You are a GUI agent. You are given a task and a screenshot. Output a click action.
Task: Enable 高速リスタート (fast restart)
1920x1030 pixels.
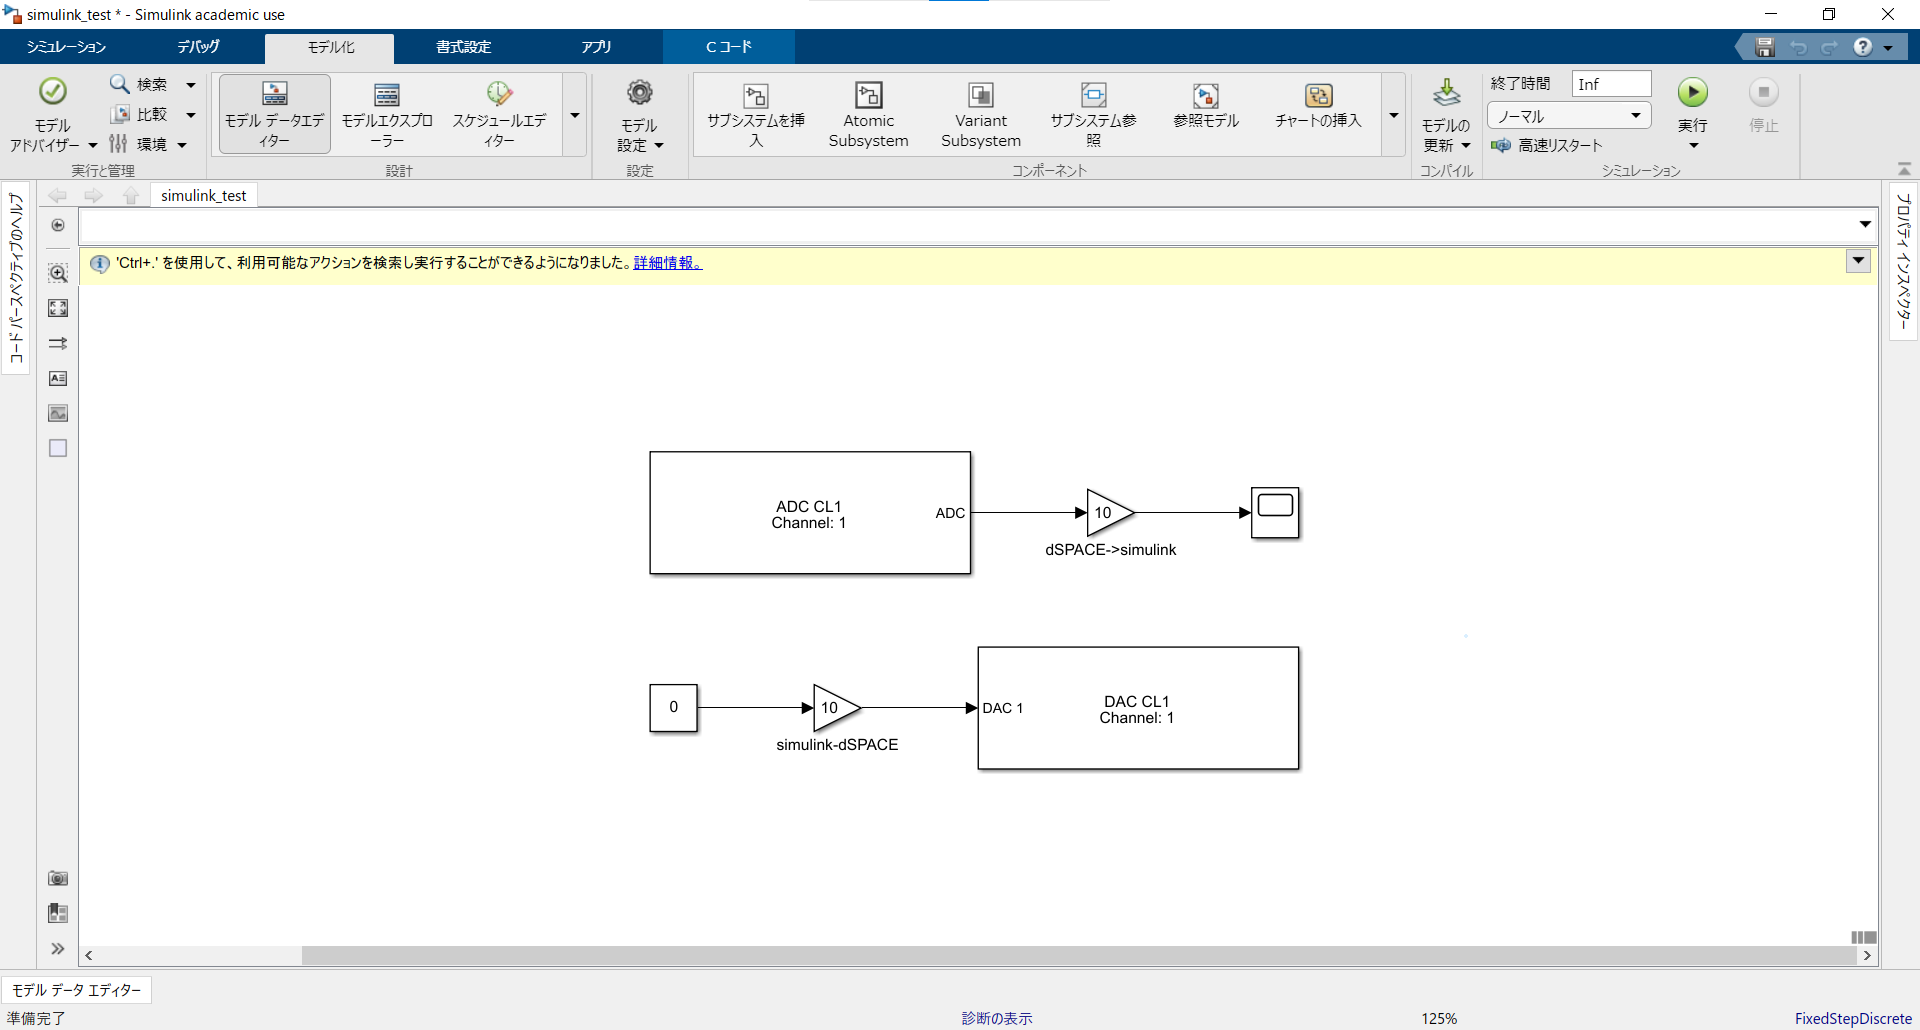coord(1548,145)
